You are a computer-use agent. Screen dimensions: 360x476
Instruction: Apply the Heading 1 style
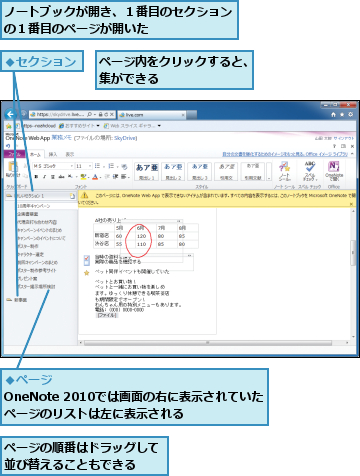click(x=147, y=171)
